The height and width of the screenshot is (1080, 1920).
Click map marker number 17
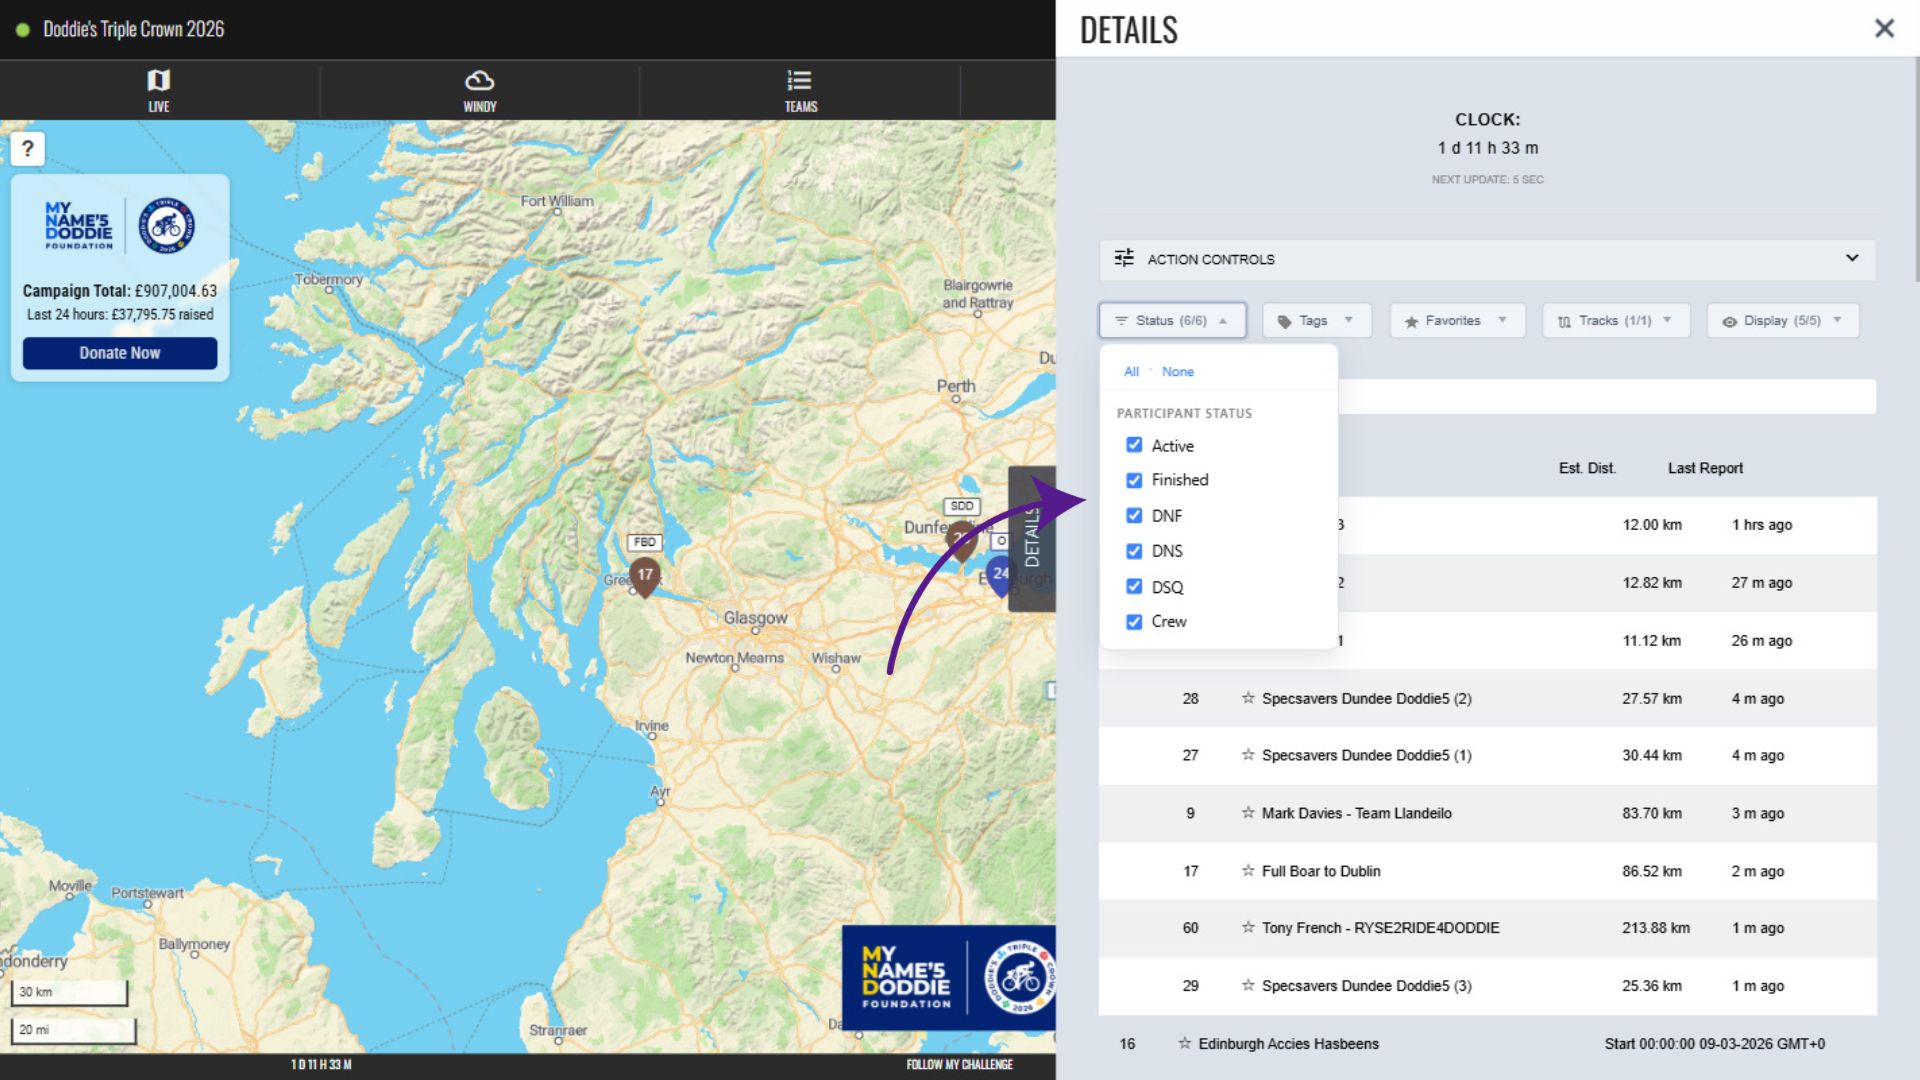coord(645,575)
